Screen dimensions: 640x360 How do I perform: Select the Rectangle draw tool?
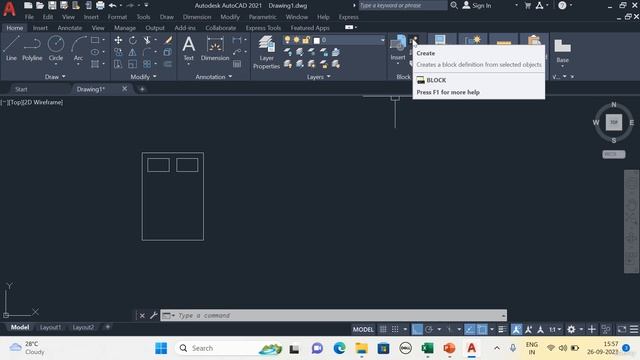(x=95, y=40)
